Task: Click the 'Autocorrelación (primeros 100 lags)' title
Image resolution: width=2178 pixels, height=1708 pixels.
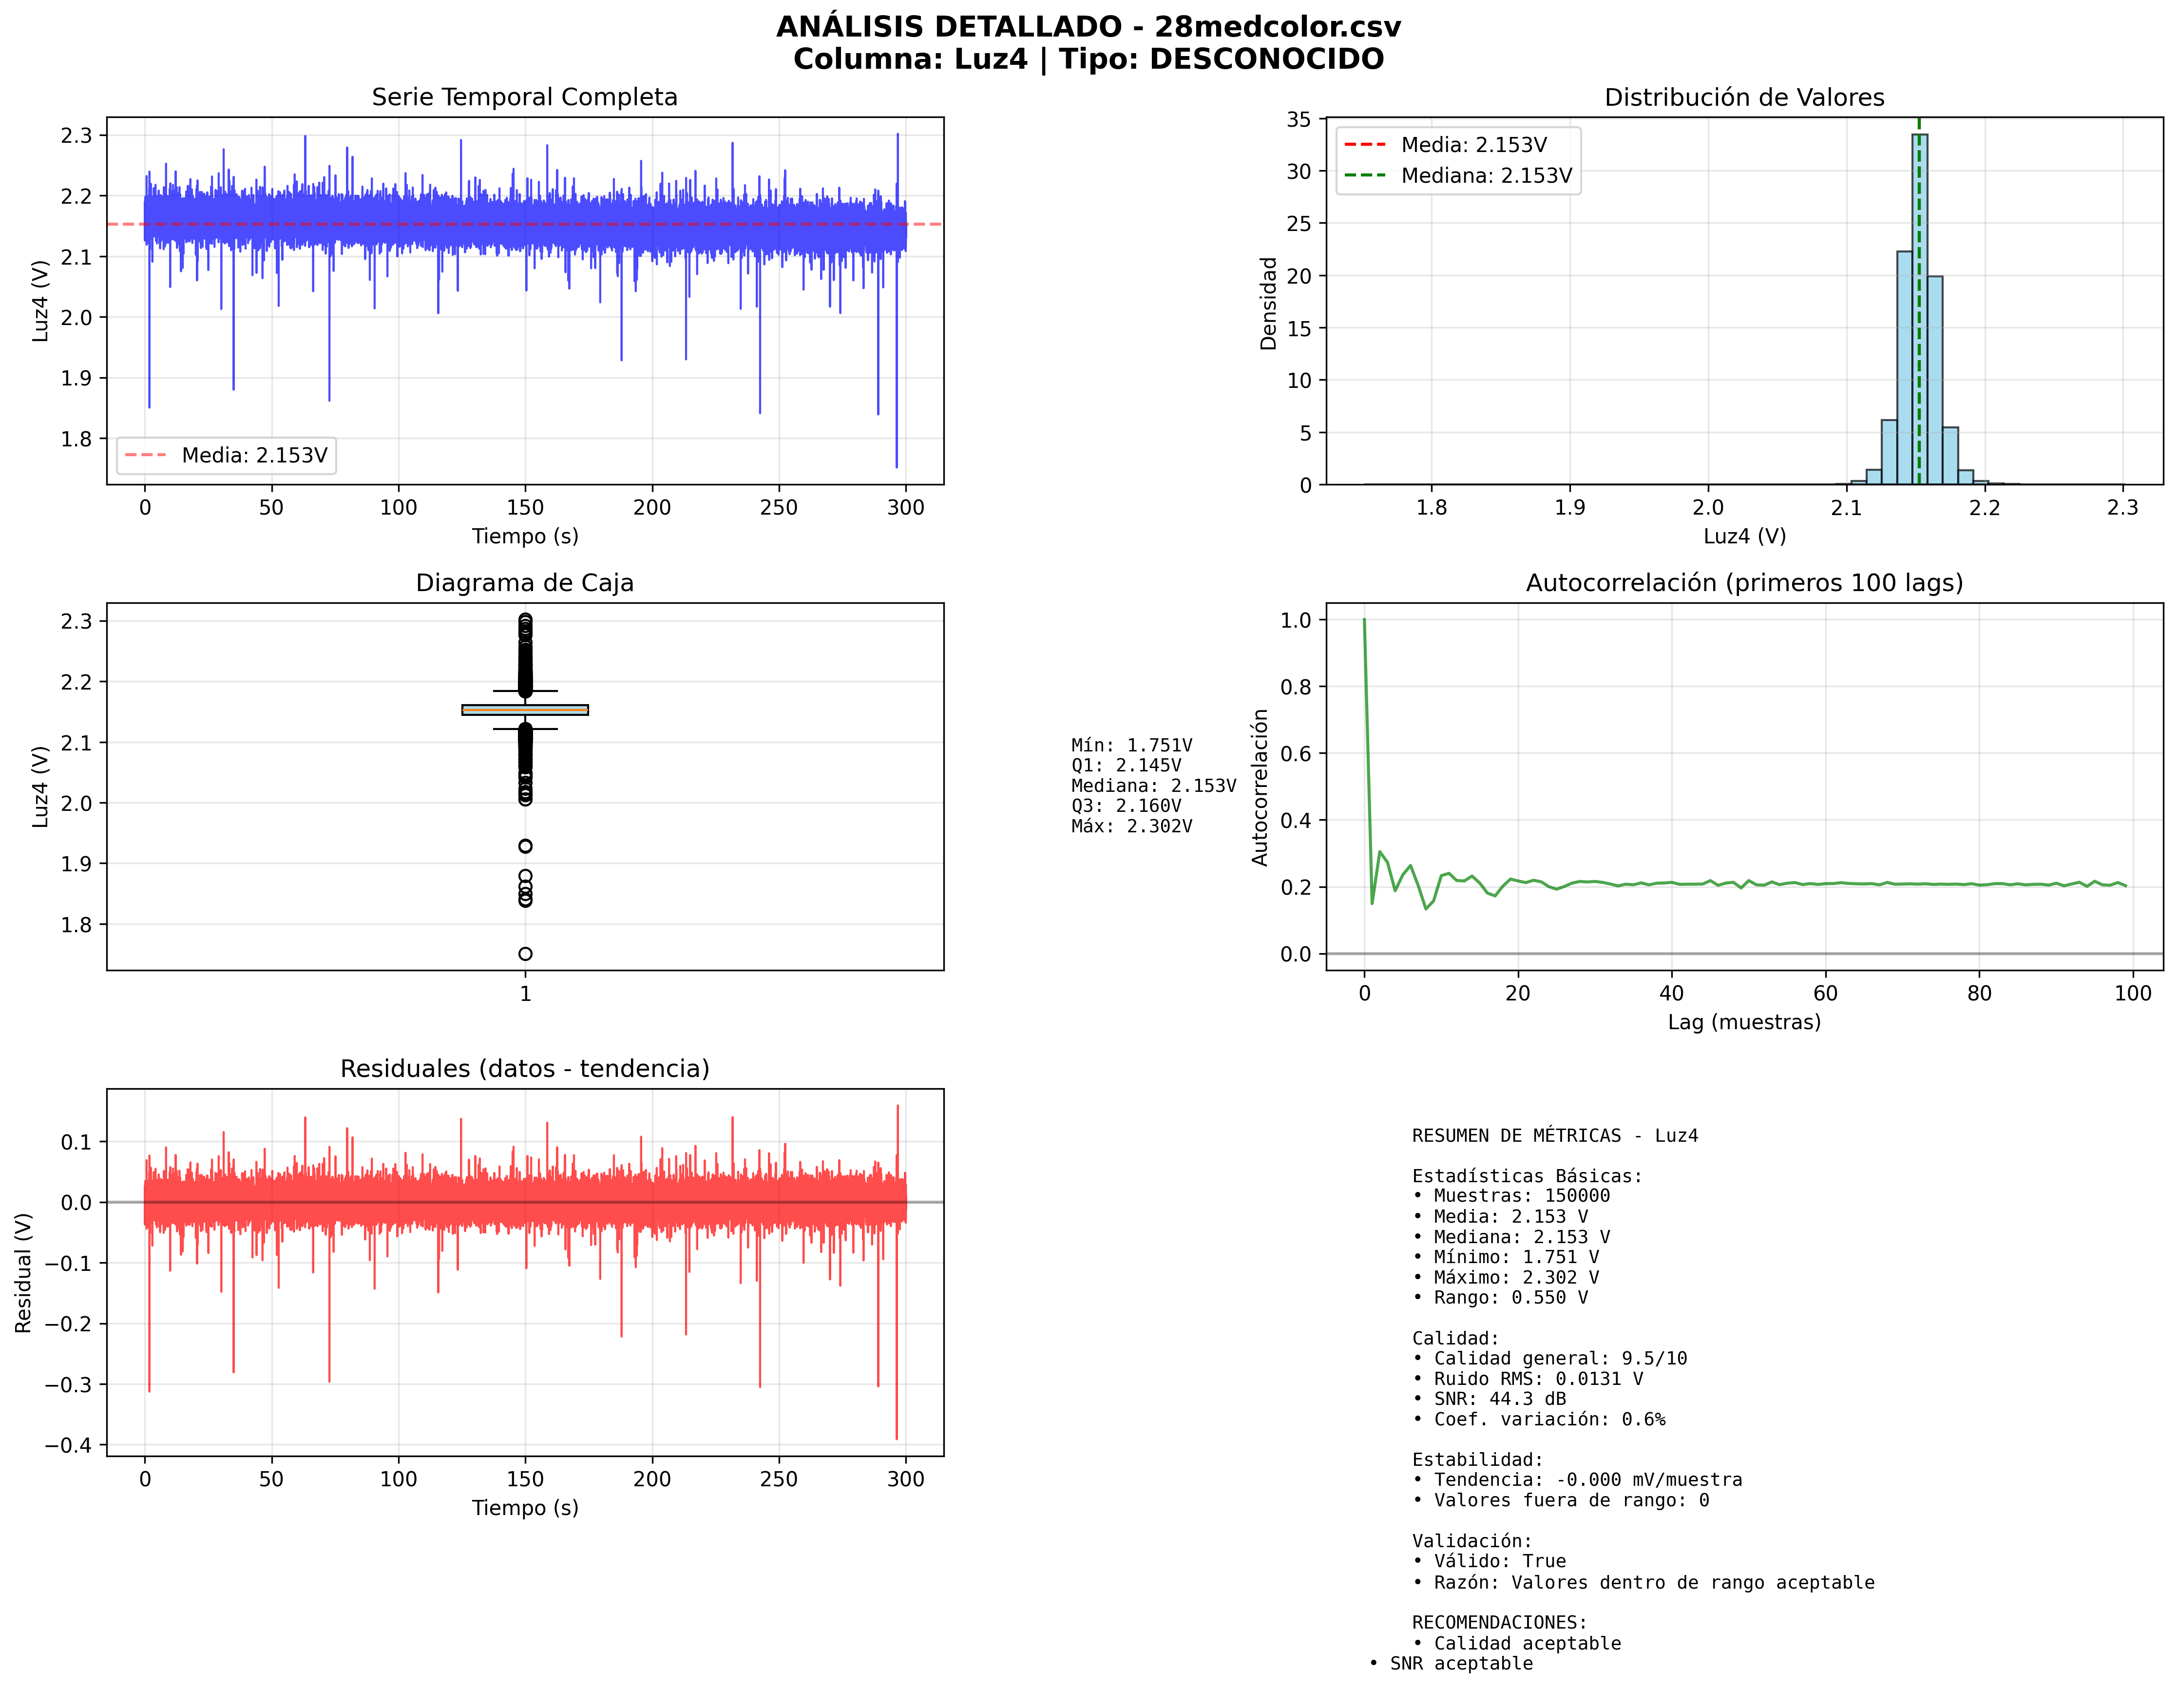Action: click(x=1743, y=583)
